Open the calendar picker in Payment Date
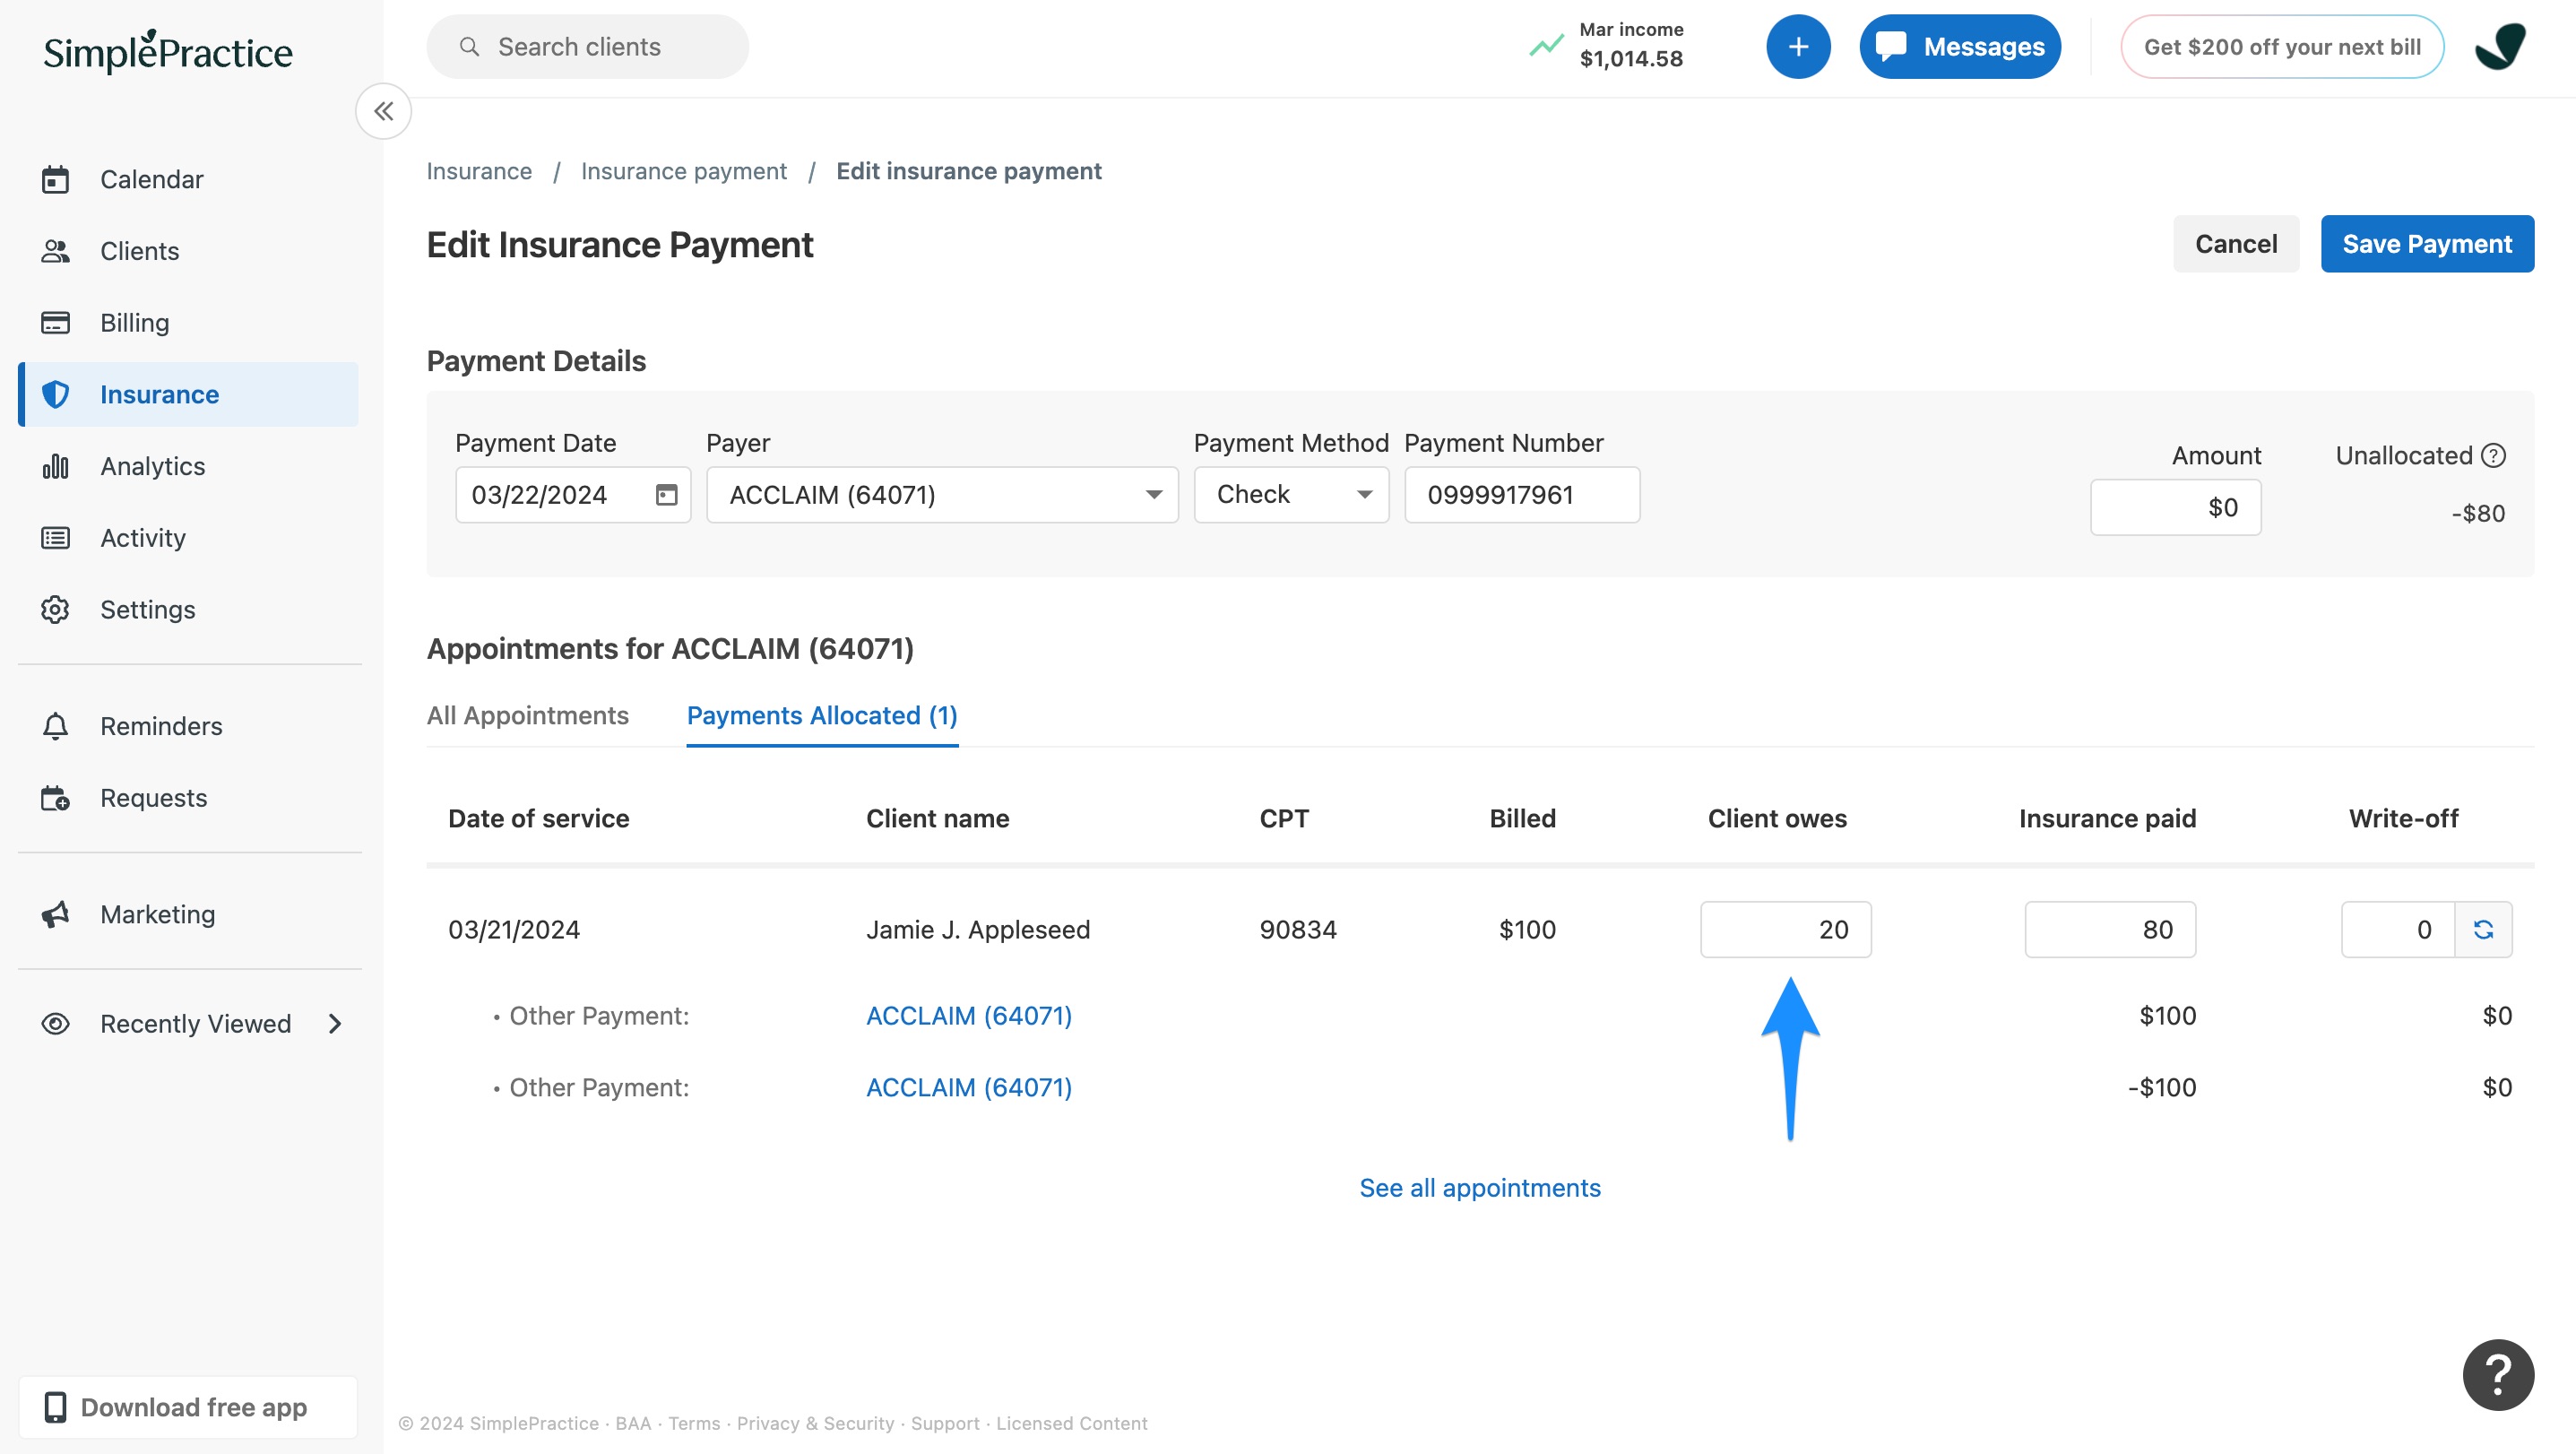 pyautogui.click(x=666, y=495)
